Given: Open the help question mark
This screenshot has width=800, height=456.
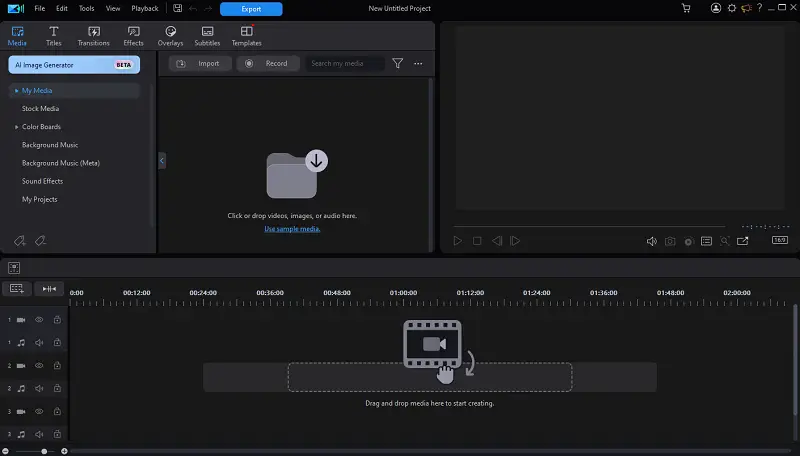Looking at the screenshot, I should coord(759,8).
